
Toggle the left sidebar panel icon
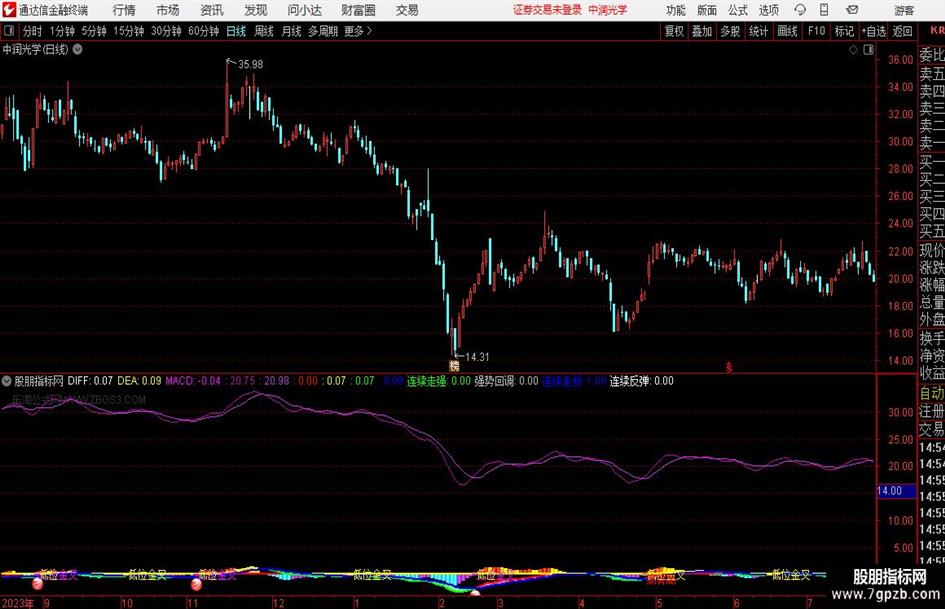tap(9, 31)
